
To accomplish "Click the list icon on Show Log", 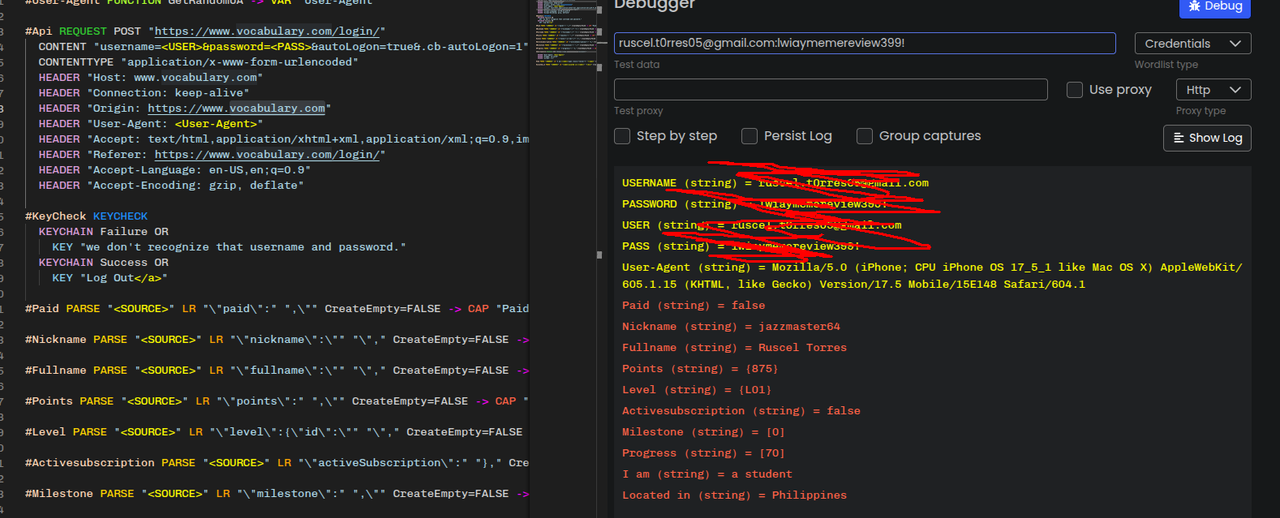I will (x=1179, y=138).
